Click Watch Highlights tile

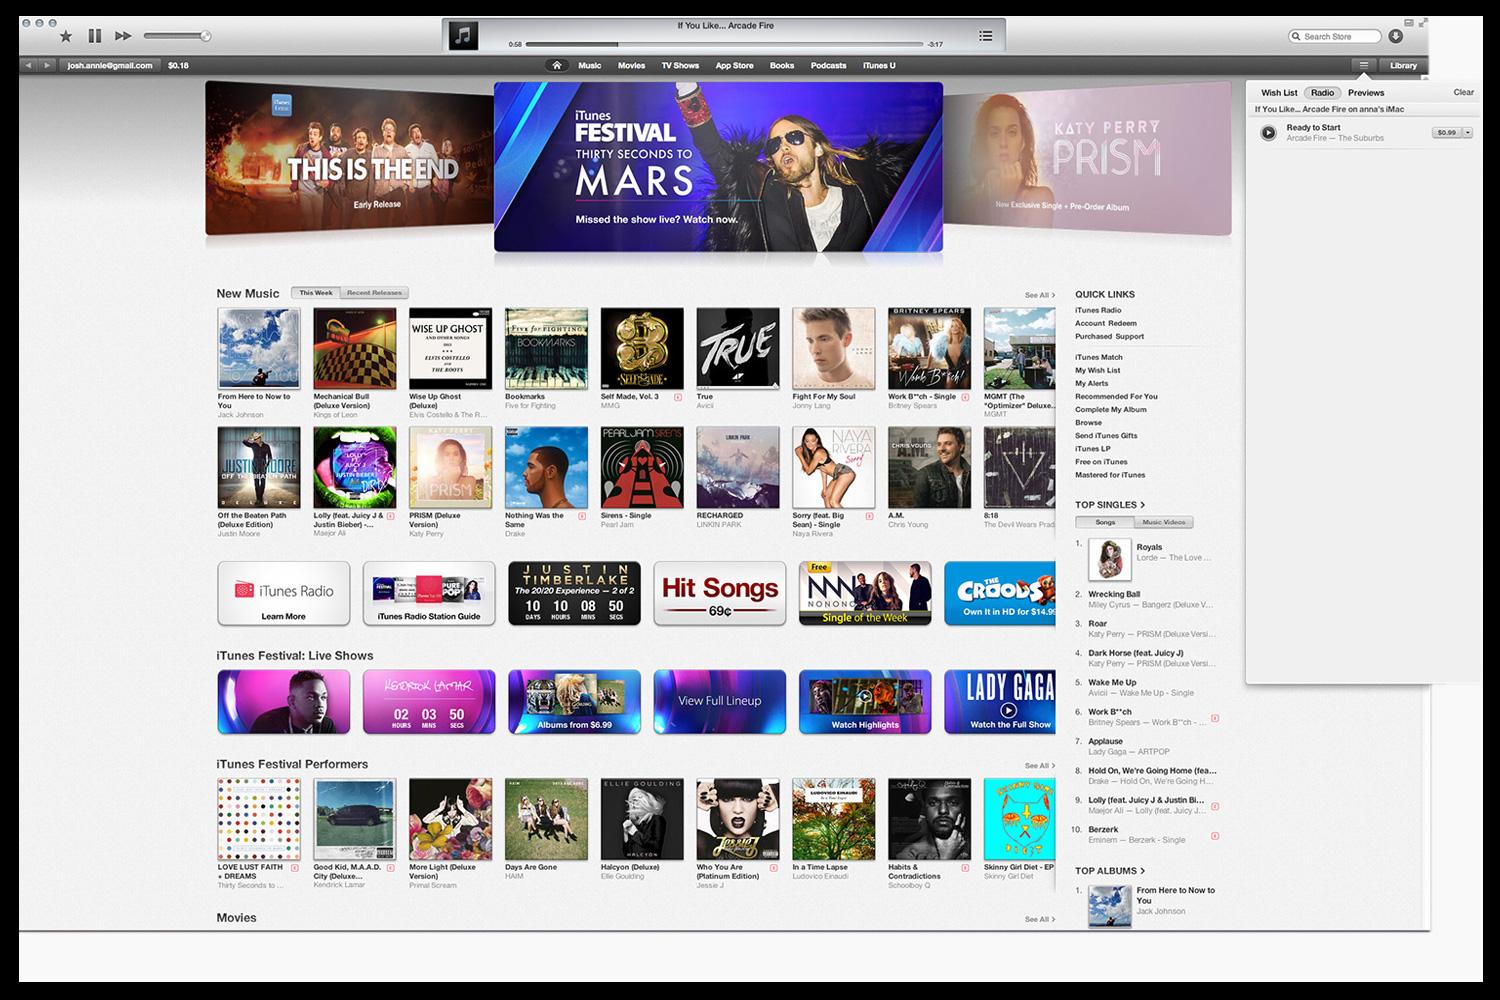click(x=865, y=702)
